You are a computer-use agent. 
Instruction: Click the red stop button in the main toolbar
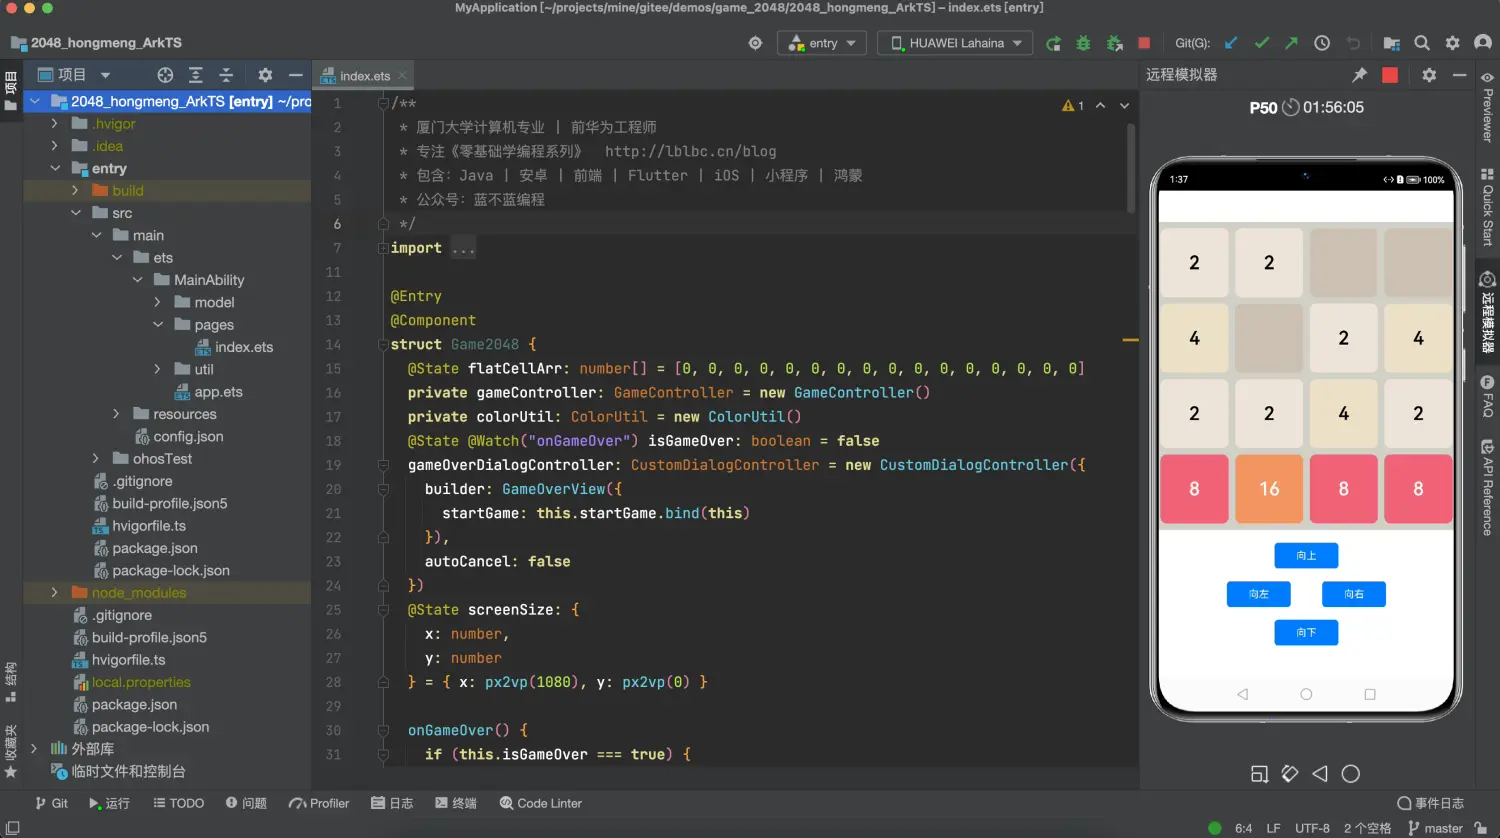click(1144, 43)
